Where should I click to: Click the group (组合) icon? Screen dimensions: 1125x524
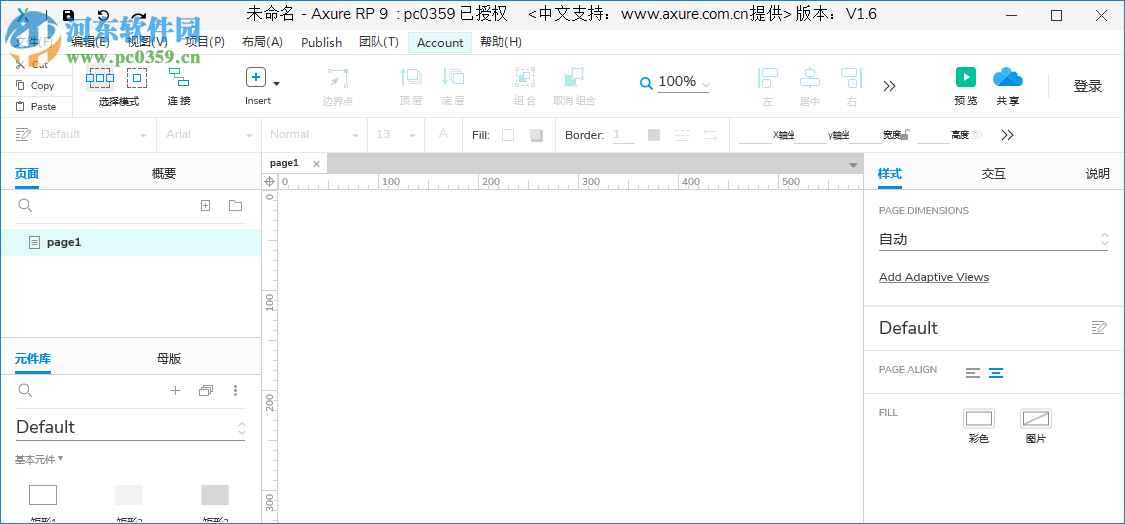click(x=525, y=78)
